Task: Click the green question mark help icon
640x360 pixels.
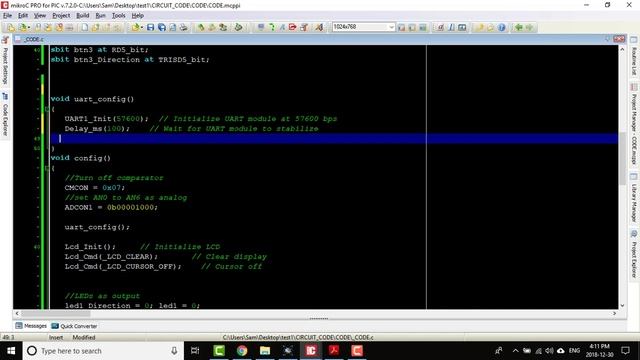Action: point(271,27)
